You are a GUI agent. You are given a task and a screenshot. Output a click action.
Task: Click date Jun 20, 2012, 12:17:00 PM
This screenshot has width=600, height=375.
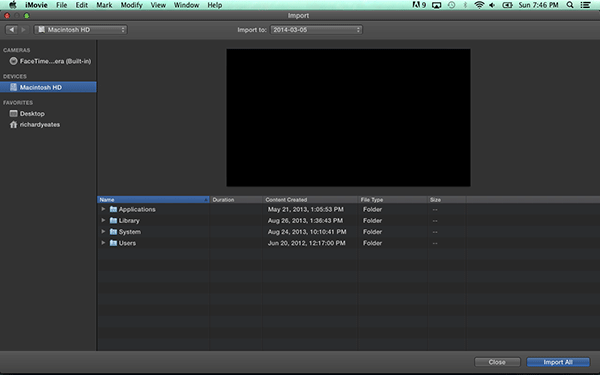(307, 243)
